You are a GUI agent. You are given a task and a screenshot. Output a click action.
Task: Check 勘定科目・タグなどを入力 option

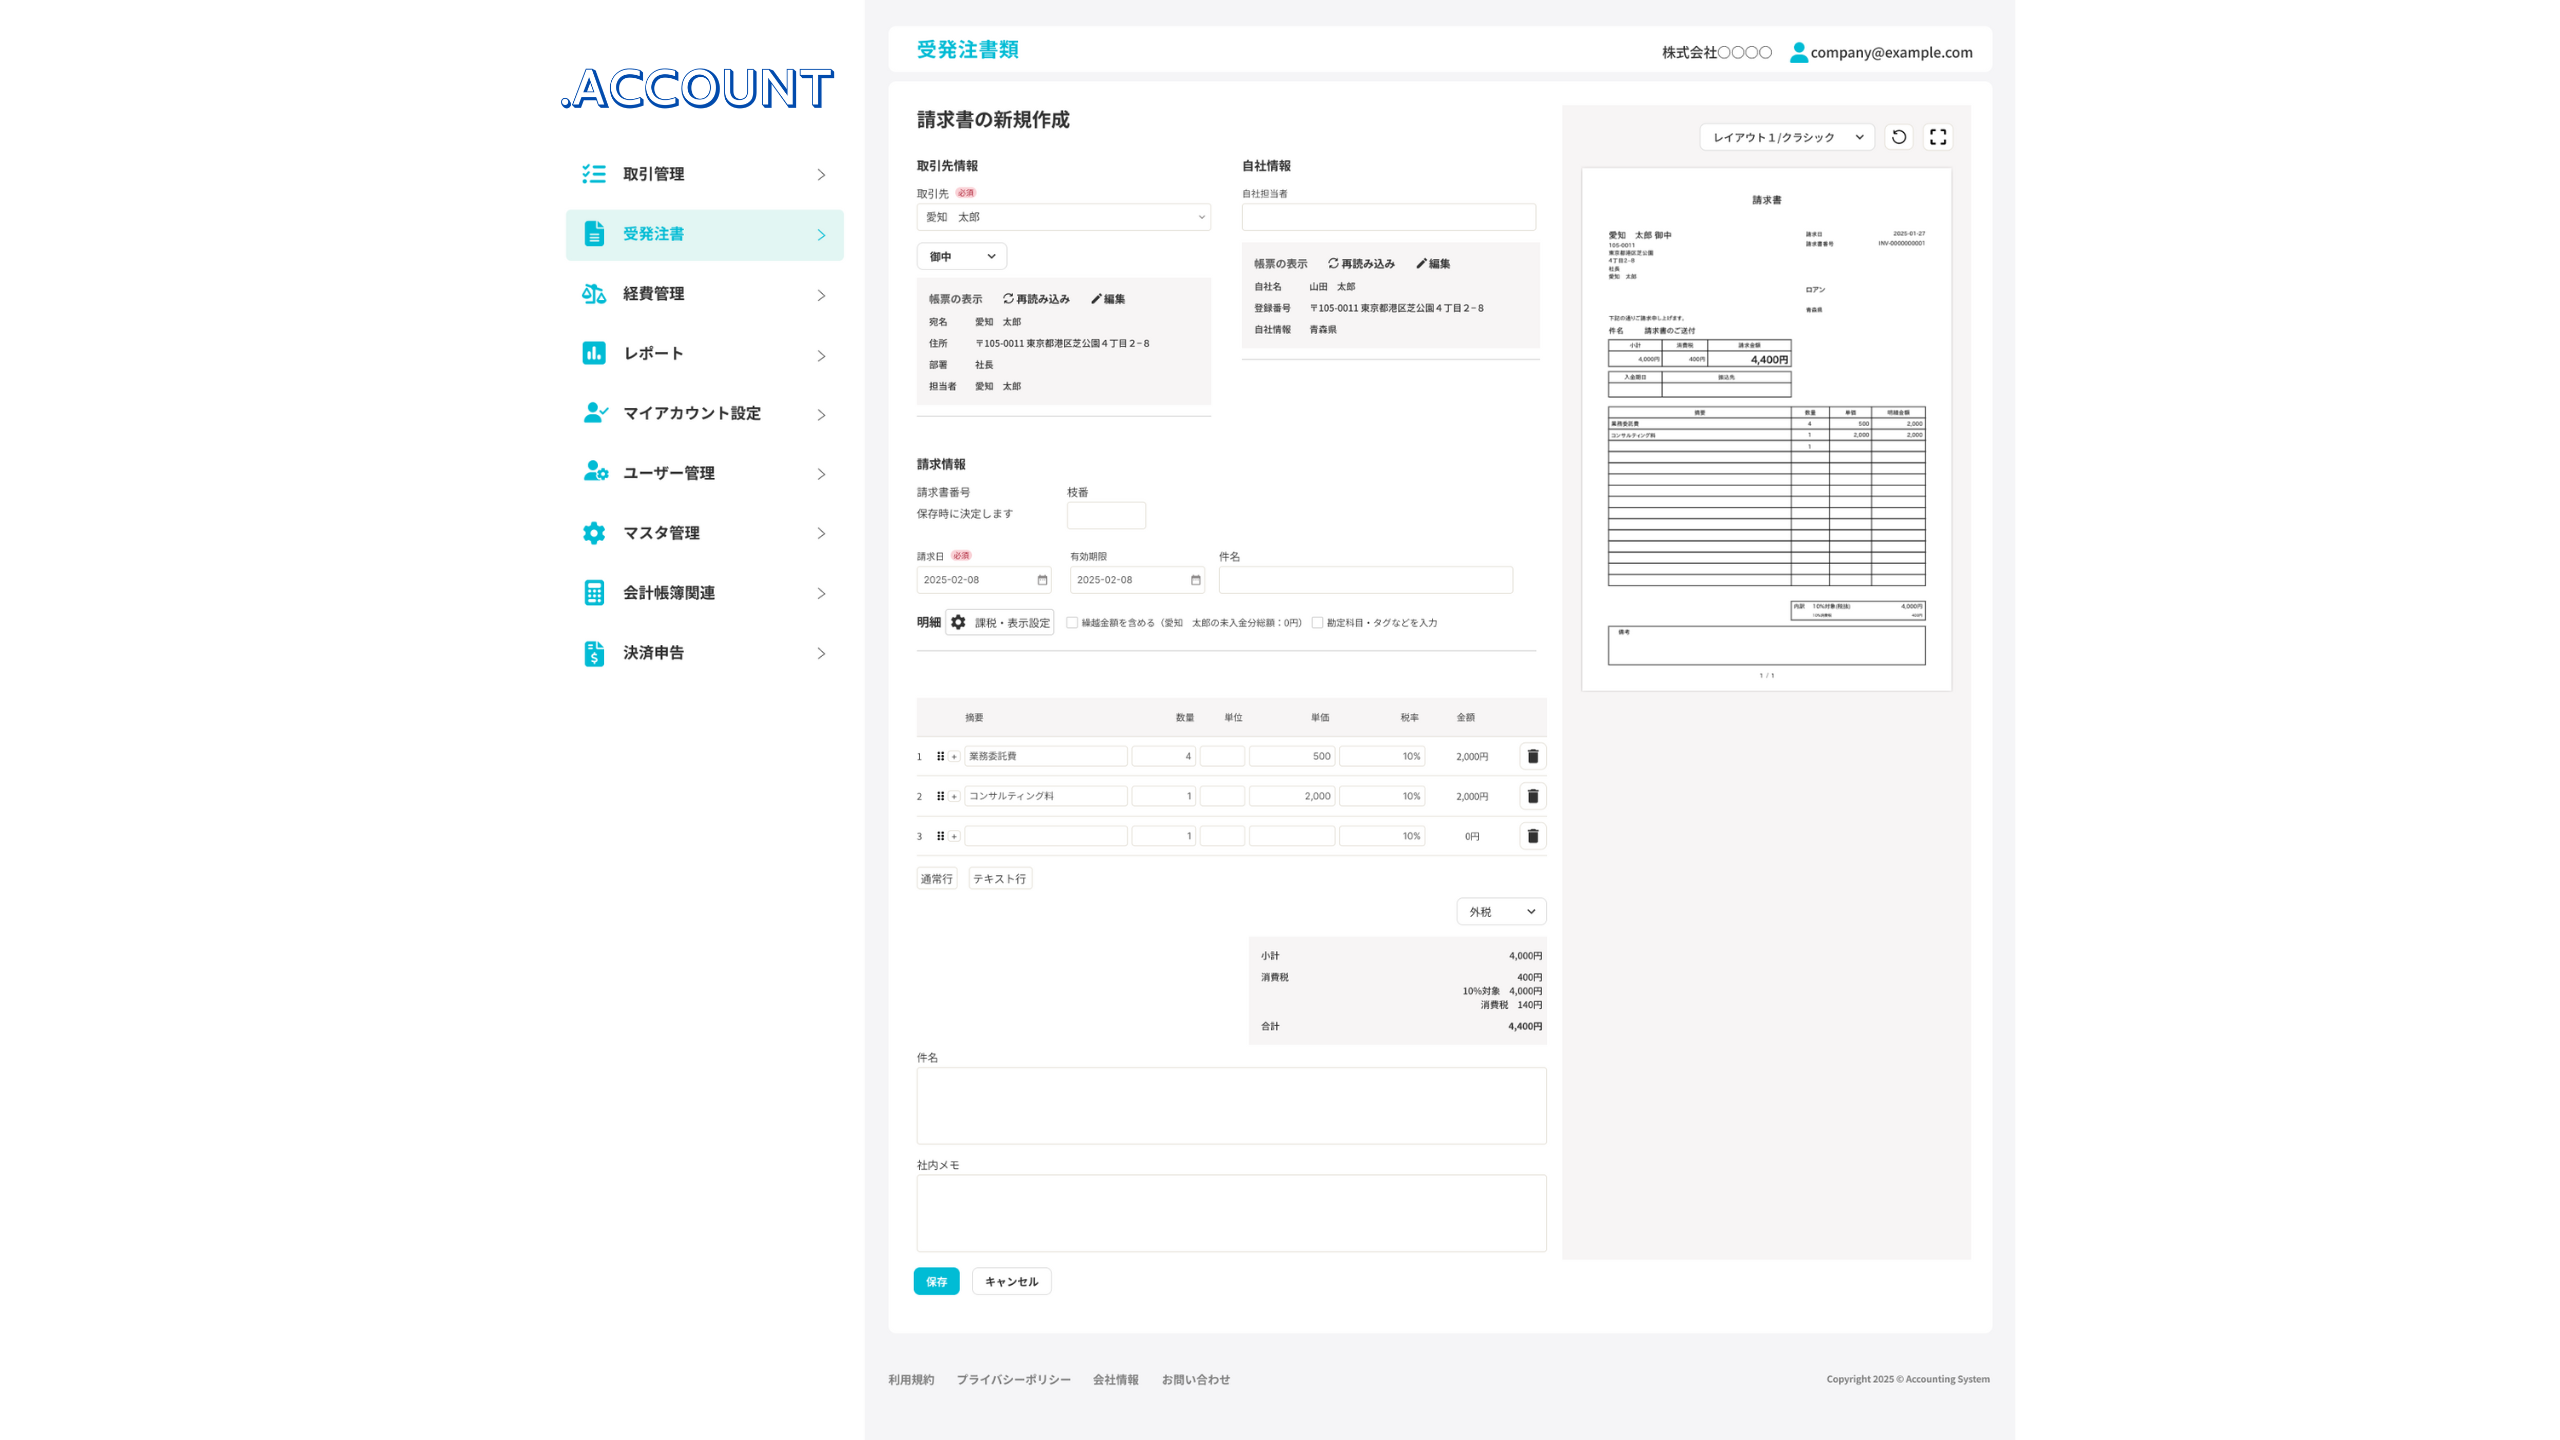pyautogui.click(x=1317, y=623)
